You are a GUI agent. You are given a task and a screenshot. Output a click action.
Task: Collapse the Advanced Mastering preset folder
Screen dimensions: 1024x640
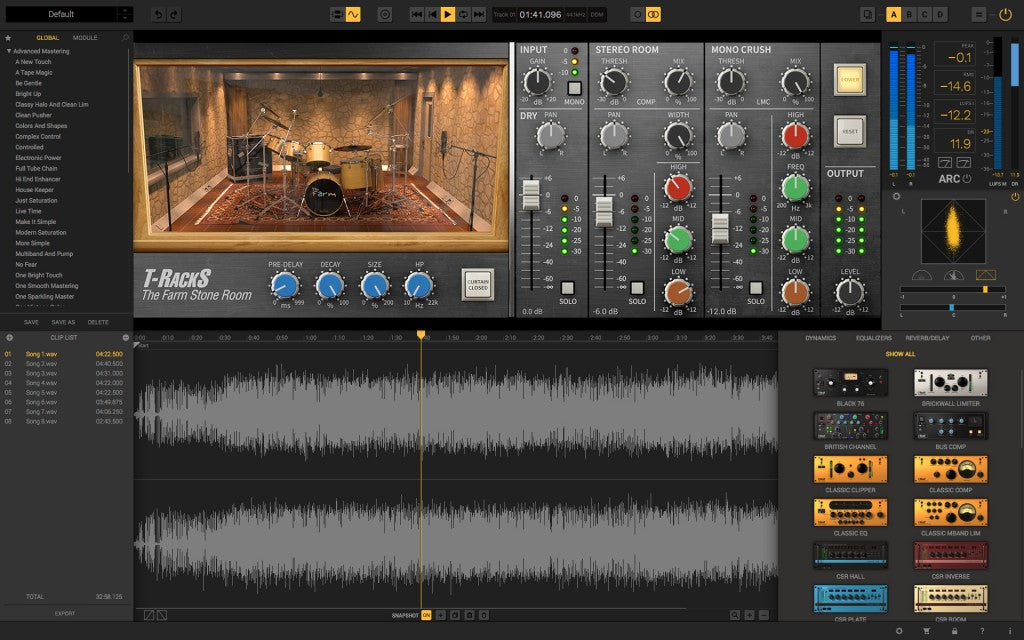click(9, 49)
